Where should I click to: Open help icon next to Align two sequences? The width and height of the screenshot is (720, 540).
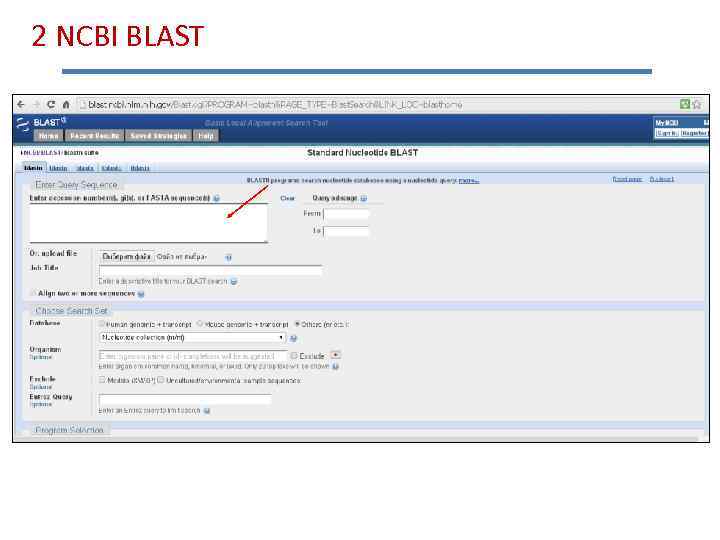(141, 294)
